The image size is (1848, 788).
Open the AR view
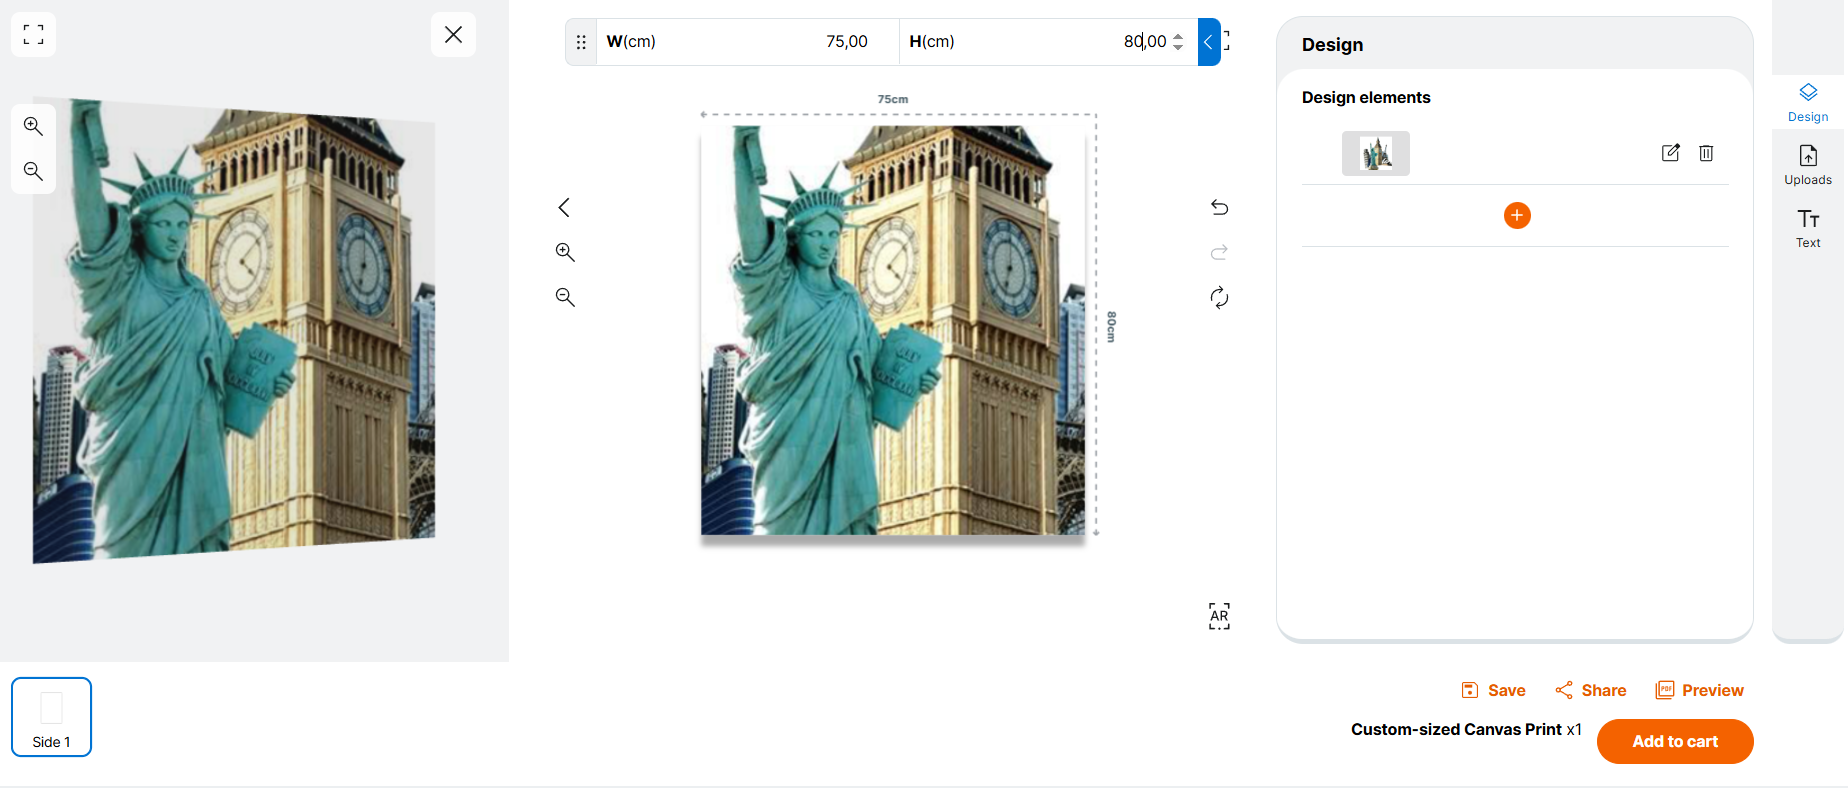pyautogui.click(x=1219, y=616)
